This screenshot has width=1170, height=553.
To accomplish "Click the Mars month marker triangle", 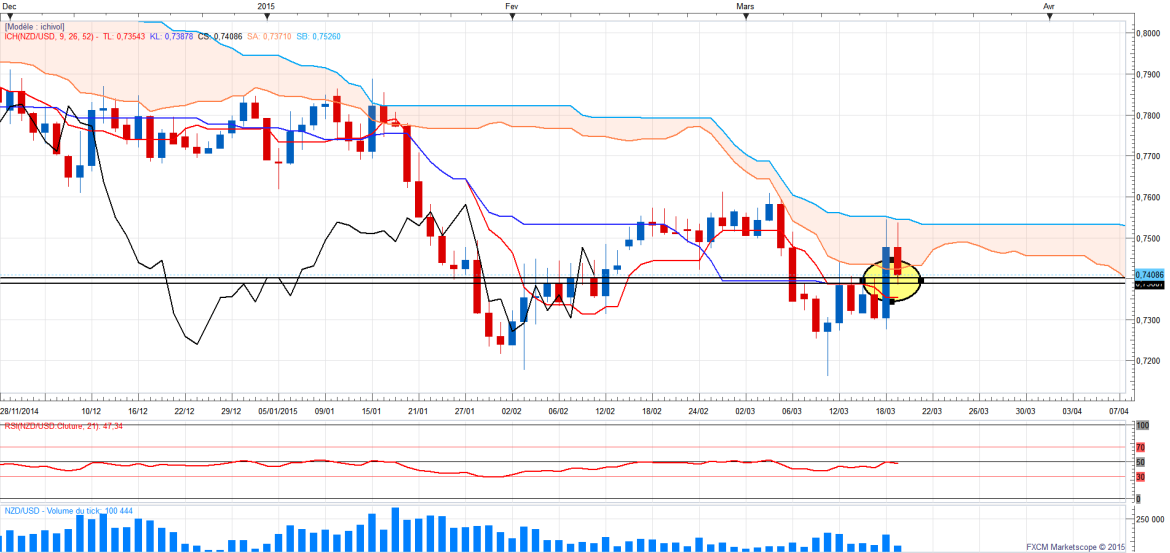I will [746, 16].
